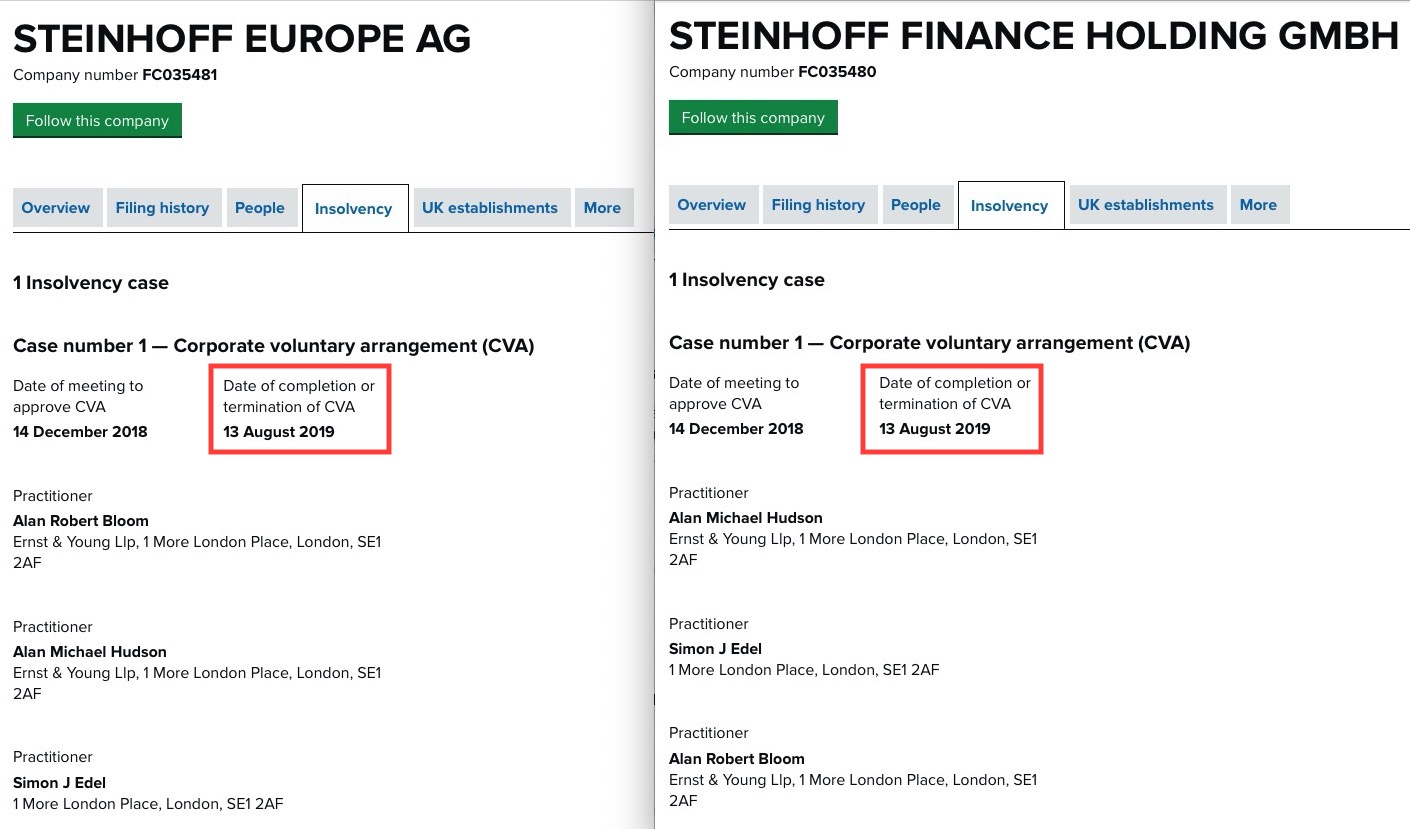This screenshot has width=1410, height=829.
Task: Select People tab for Steinhoff Finance Holding GMBH
Action: pos(917,204)
